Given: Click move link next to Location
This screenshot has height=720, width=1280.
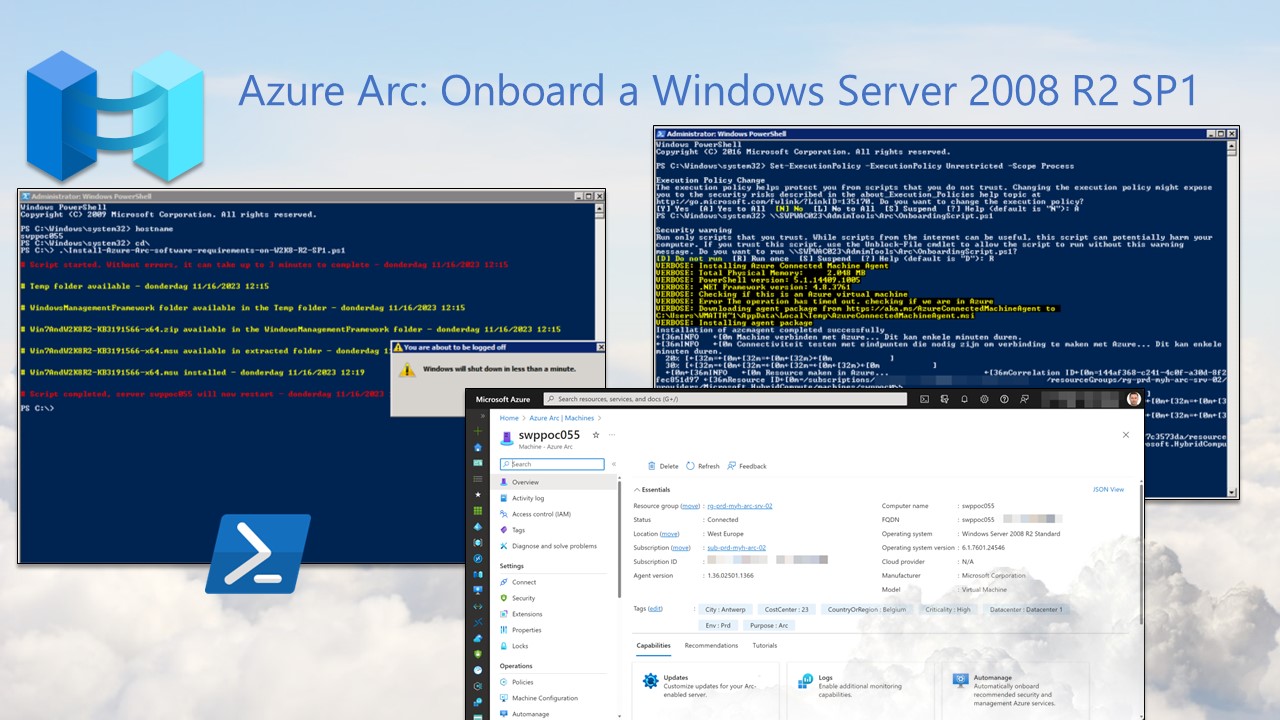Looking at the screenshot, I should pyautogui.click(x=670, y=534).
